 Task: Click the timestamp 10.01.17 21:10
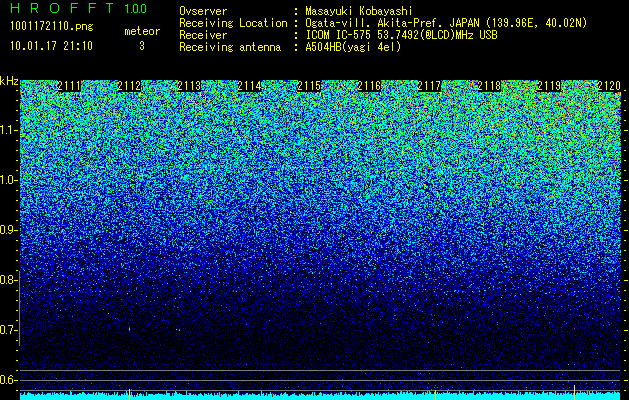51,46
